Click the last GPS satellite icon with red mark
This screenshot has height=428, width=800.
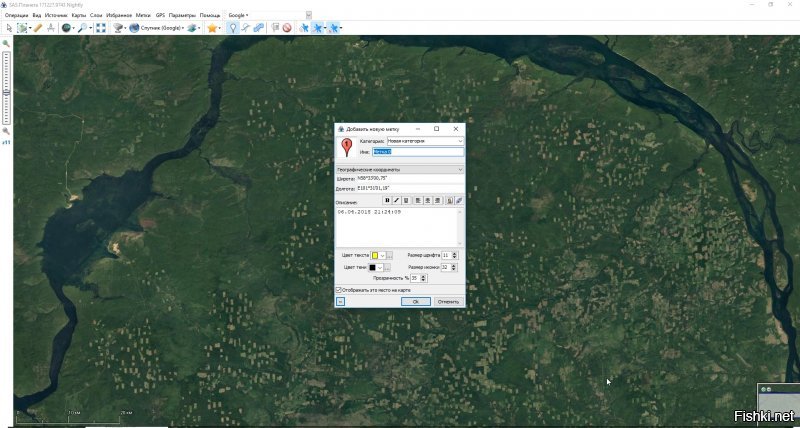[x=334, y=28]
